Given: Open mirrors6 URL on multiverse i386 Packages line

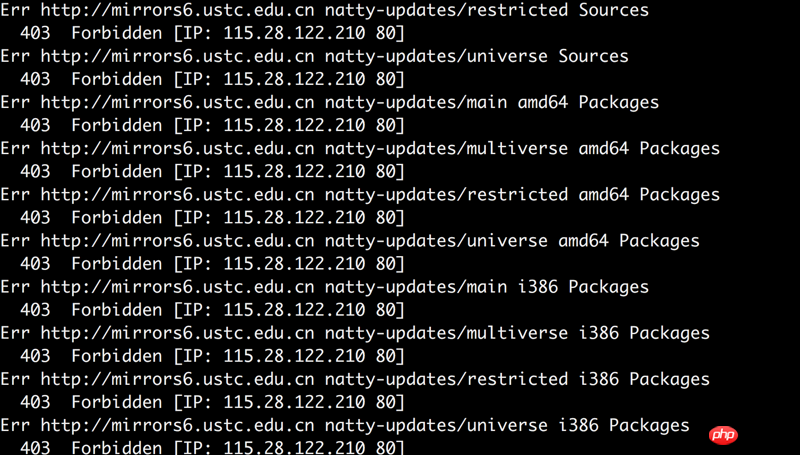Looking at the screenshot, I should point(178,333).
